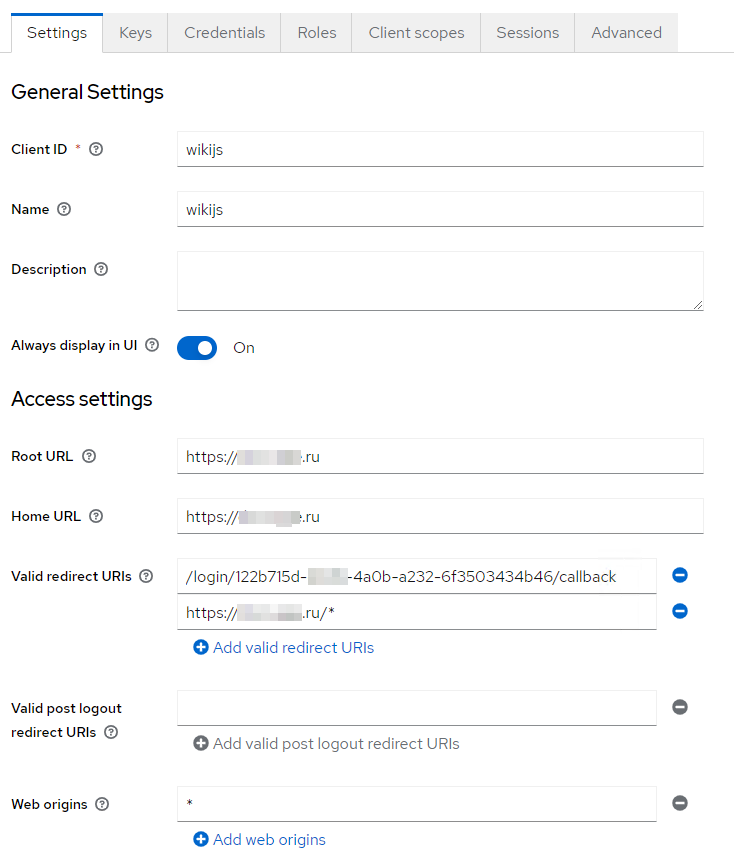
Task: Add valid redirect URIs
Action: [283, 648]
